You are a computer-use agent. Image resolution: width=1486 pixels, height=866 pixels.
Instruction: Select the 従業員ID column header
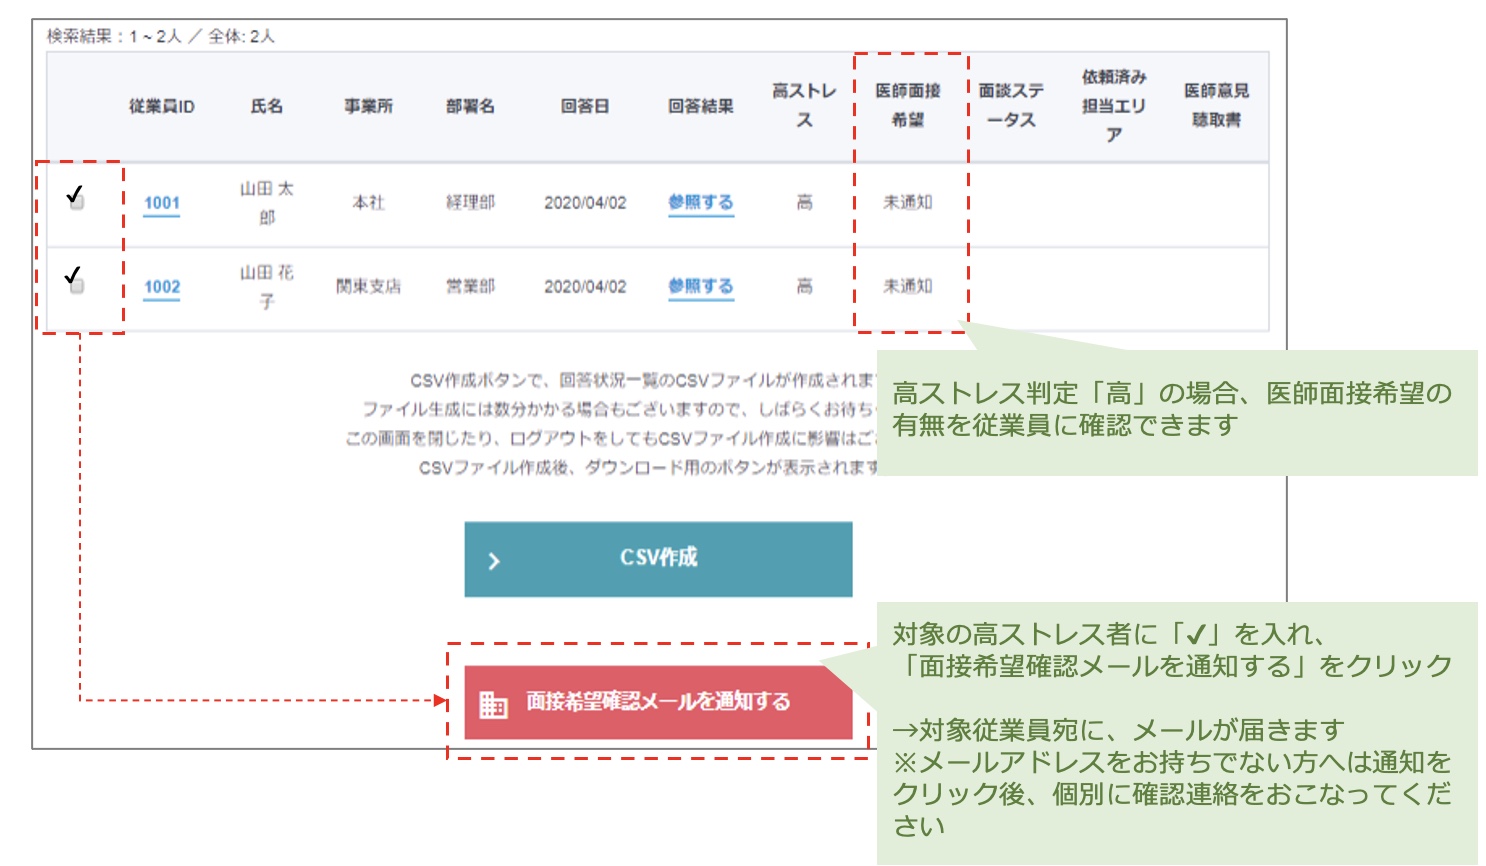click(x=162, y=106)
